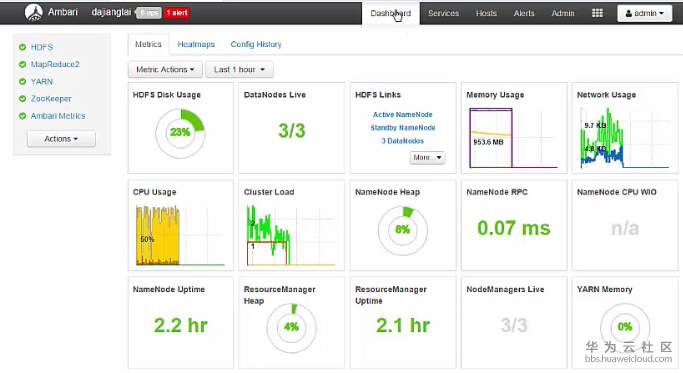Open the Last 1 hour time range dropdown
683x373 pixels.
(x=239, y=70)
